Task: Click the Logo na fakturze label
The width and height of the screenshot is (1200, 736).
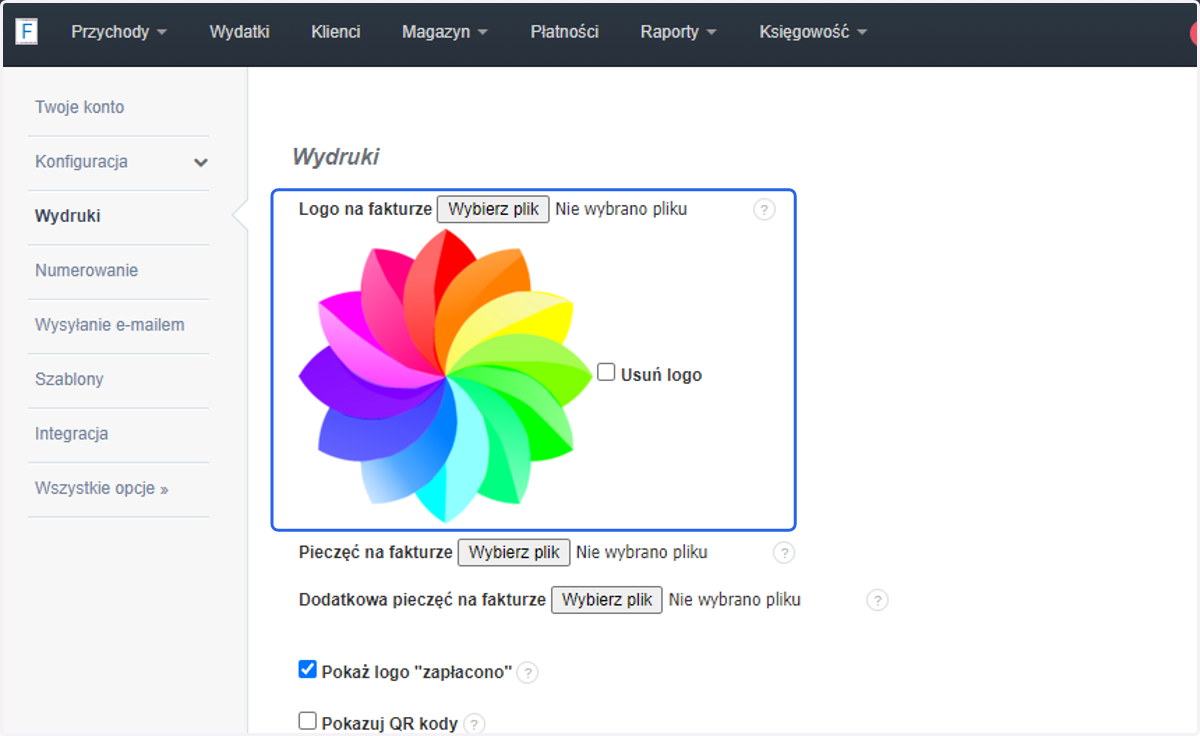Action: (x=366, y=209)
